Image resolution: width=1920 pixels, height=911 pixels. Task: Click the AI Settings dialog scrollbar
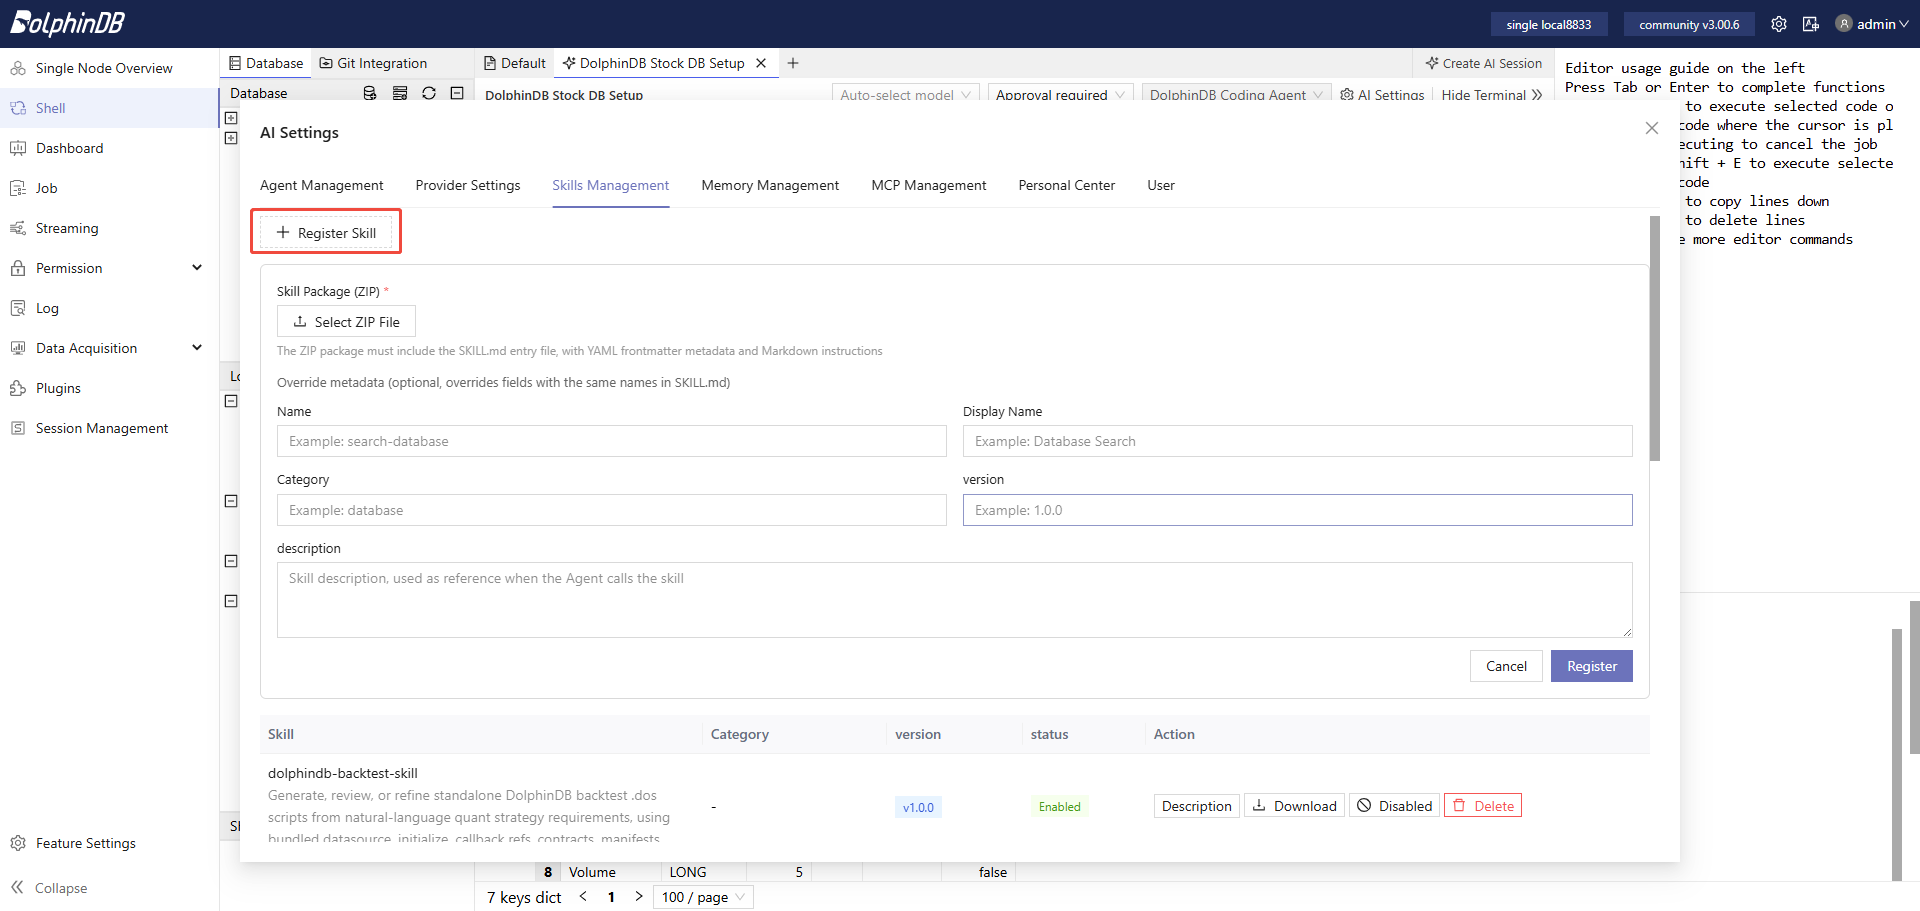1655,339
